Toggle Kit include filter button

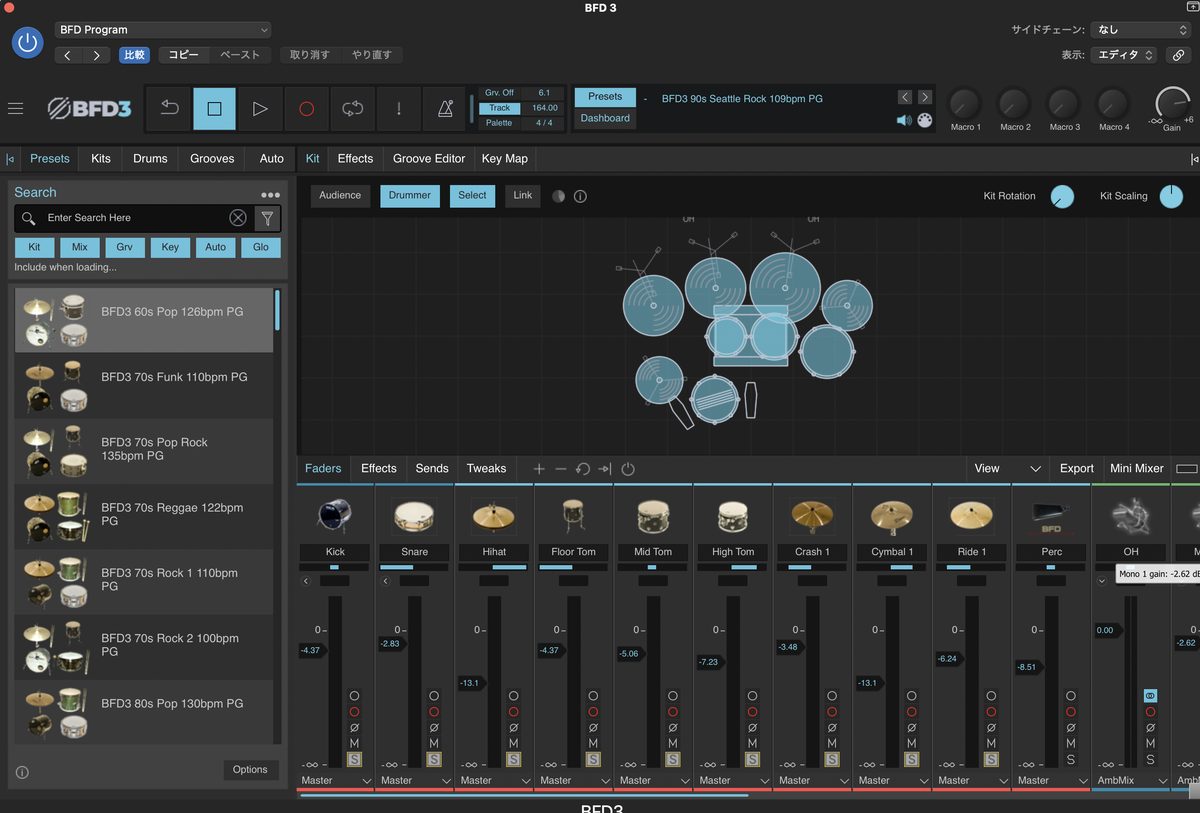(34, 247)
